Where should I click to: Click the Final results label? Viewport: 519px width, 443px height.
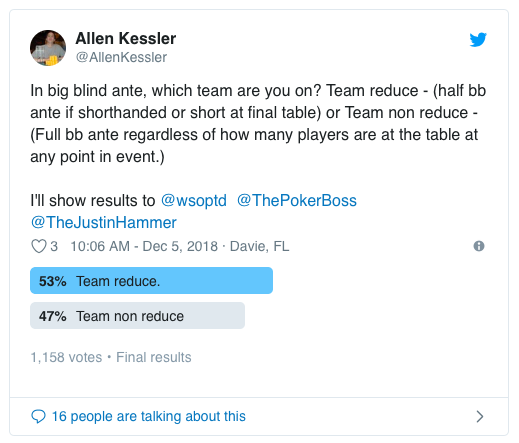[x=154, y=357]
